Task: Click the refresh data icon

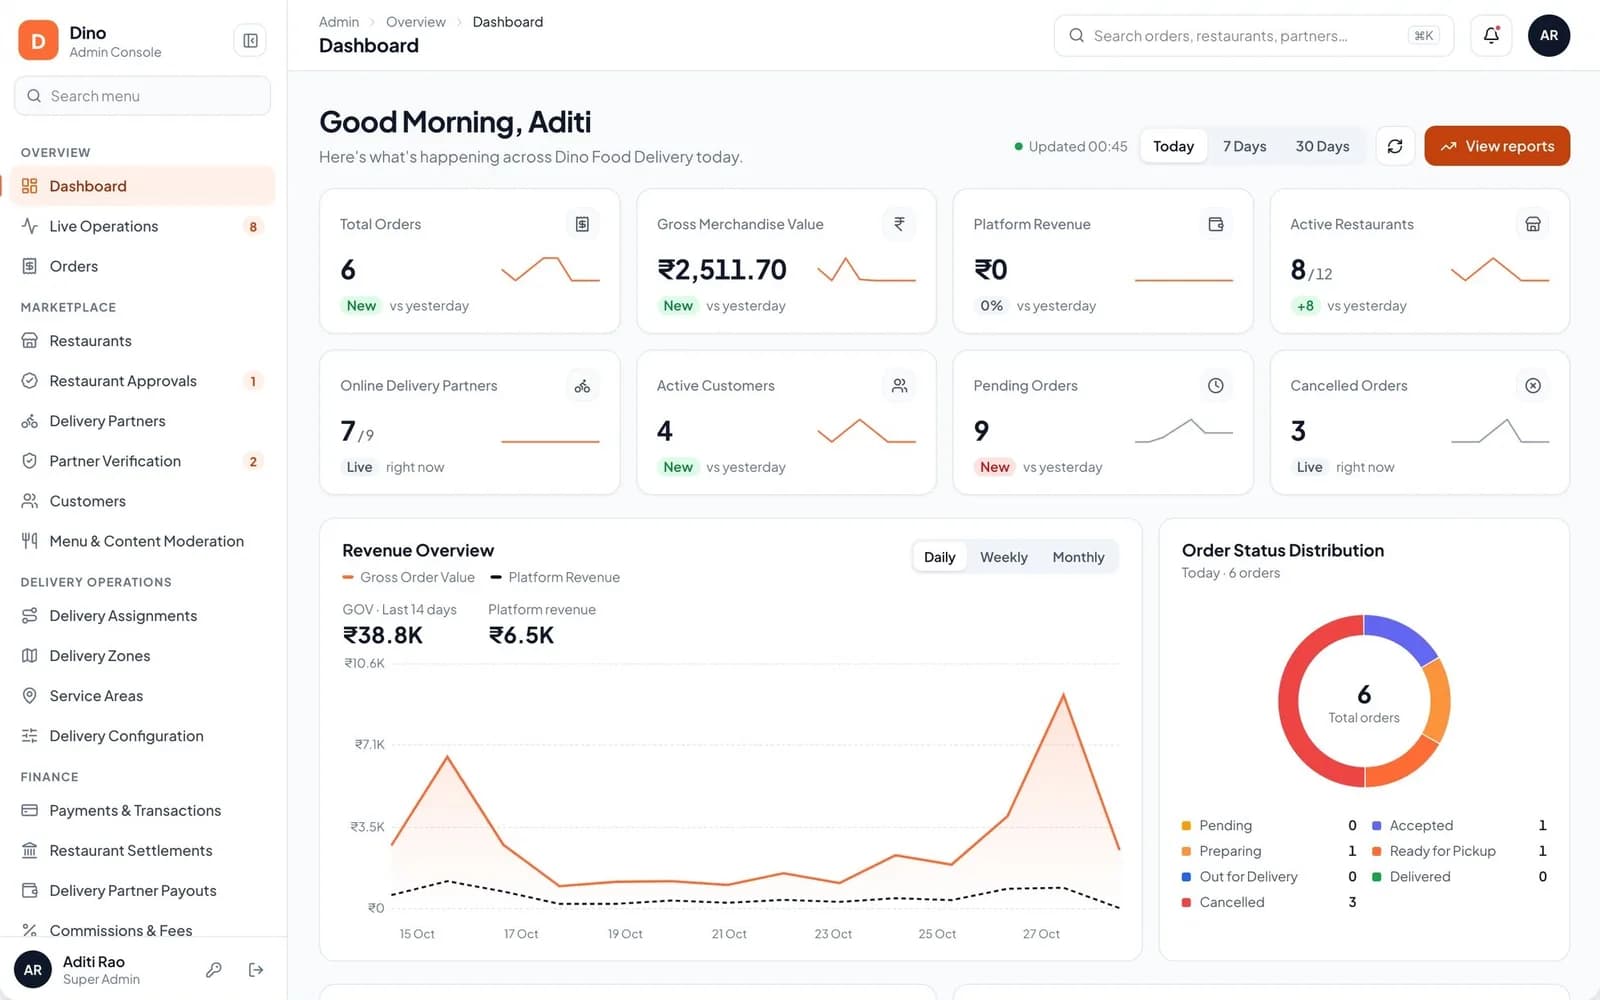Action: (x=1395, y=146)
